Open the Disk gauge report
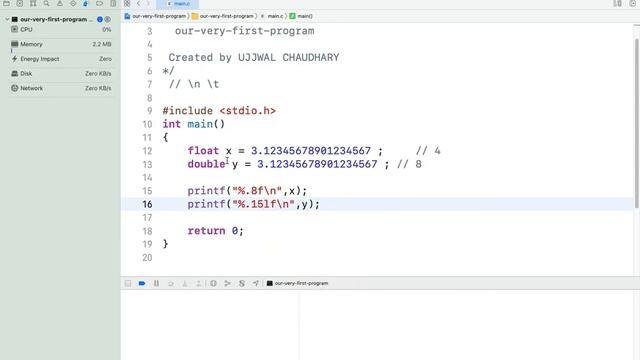This screenshot has height=360, width=640. click(x=60, y=73)
